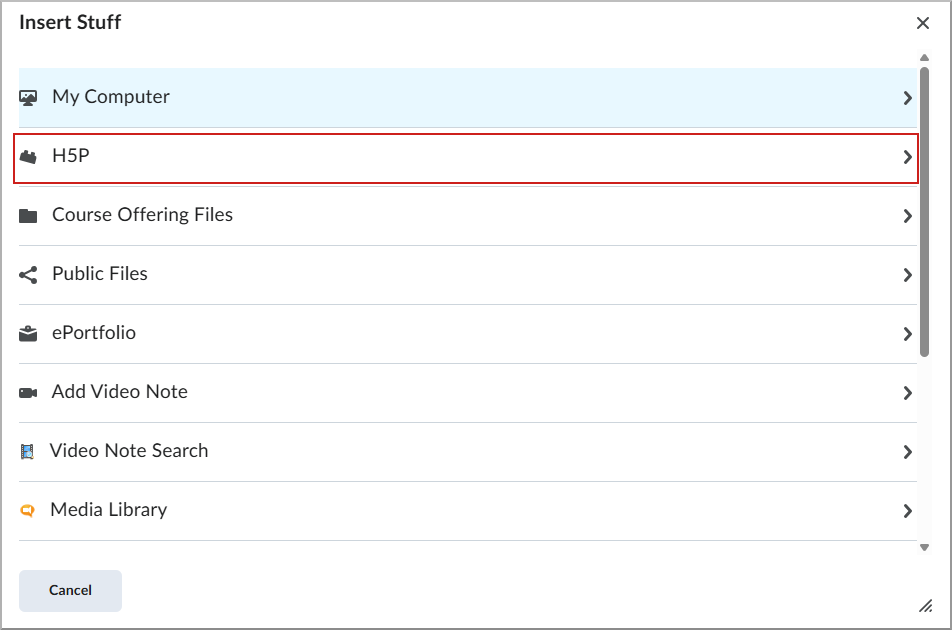This screenshot has height=630, width=952.
Task: Click the Public Files share icon
Action: coord(28,275)
